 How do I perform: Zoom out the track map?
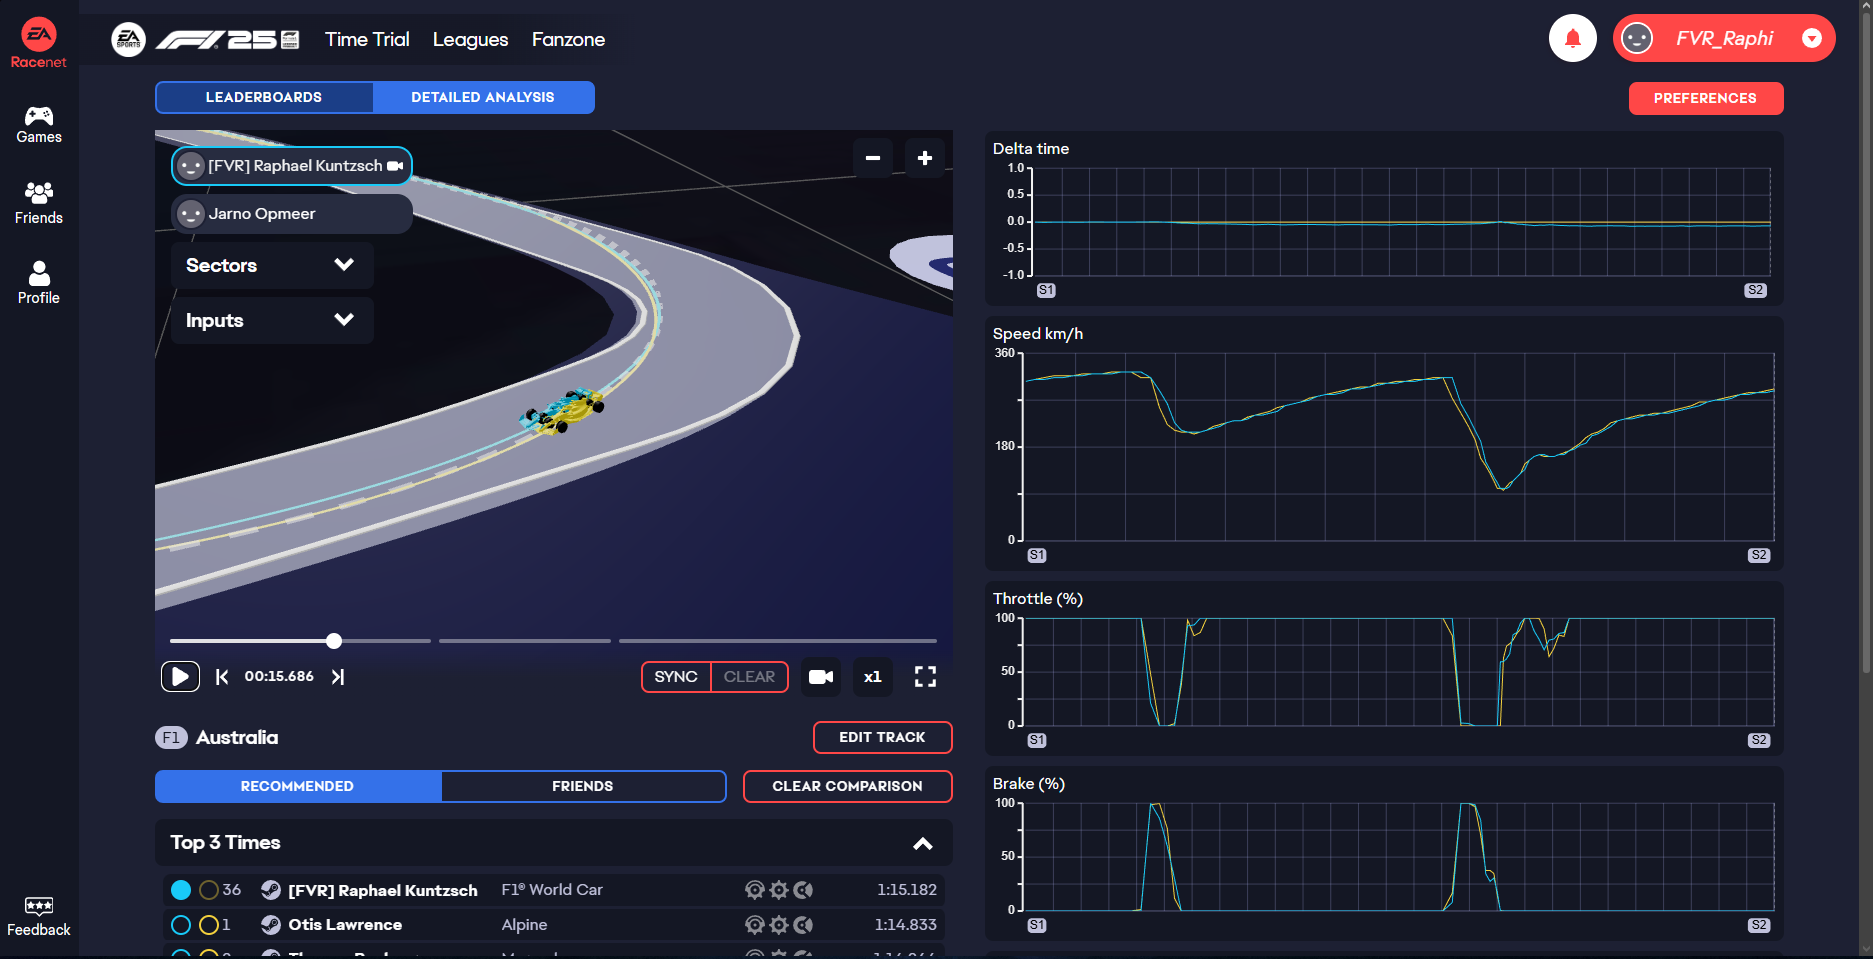coord(873,158)
